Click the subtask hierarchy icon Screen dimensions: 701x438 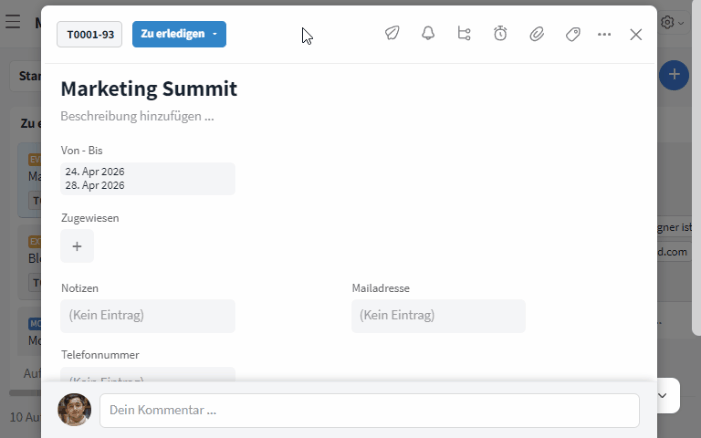(464, 34)
